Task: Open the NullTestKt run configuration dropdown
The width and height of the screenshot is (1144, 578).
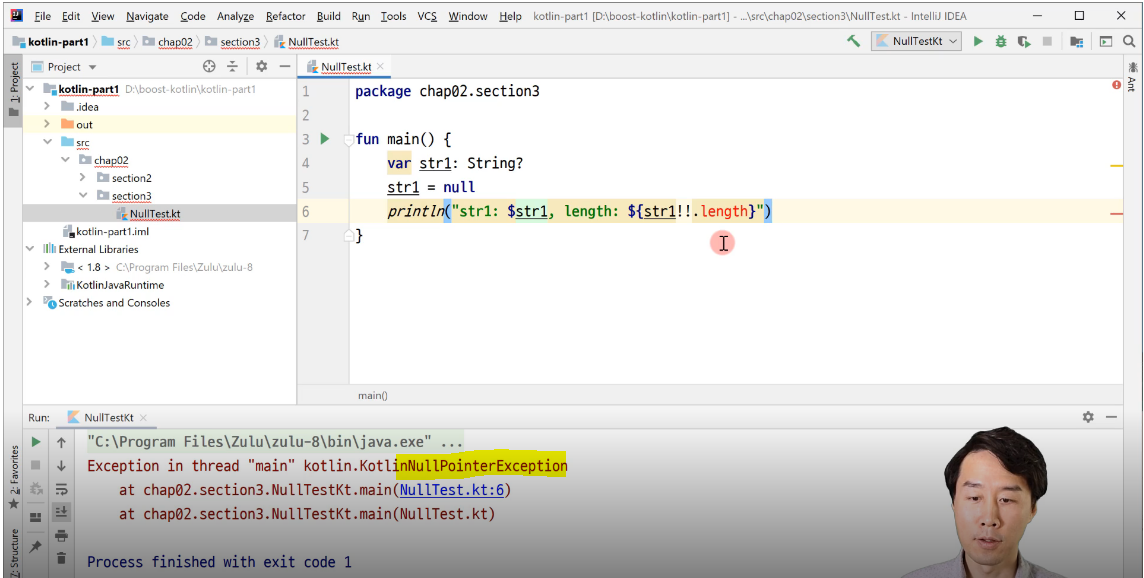Action: 918,42
